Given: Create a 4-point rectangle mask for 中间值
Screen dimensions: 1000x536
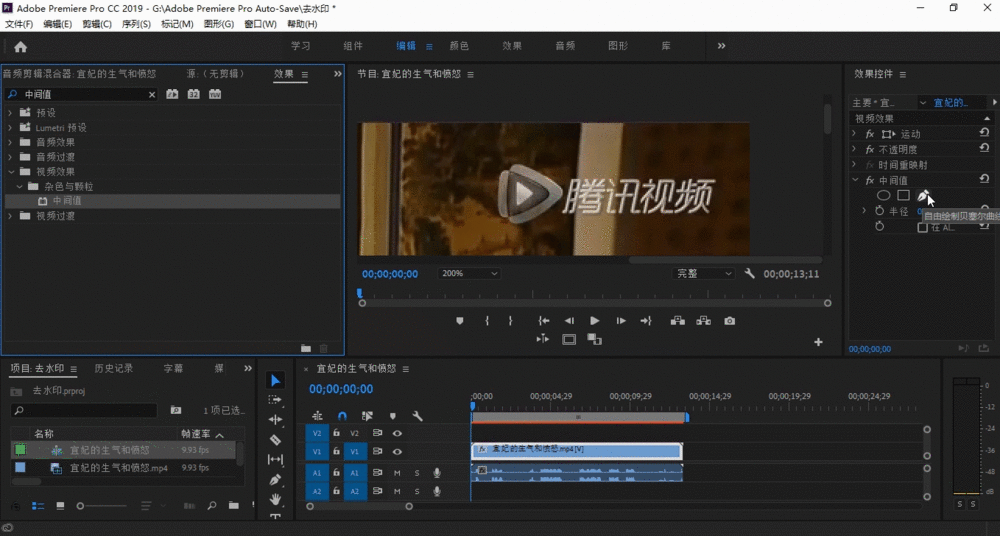Looking at the screenshot, I should point(903,195).
